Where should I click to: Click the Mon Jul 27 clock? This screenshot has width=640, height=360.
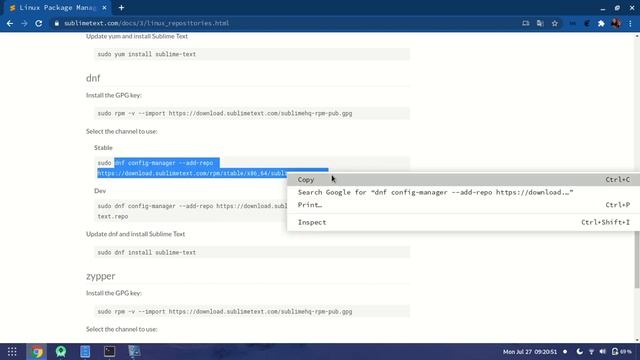pyautogui.click(x=530, y=352)
